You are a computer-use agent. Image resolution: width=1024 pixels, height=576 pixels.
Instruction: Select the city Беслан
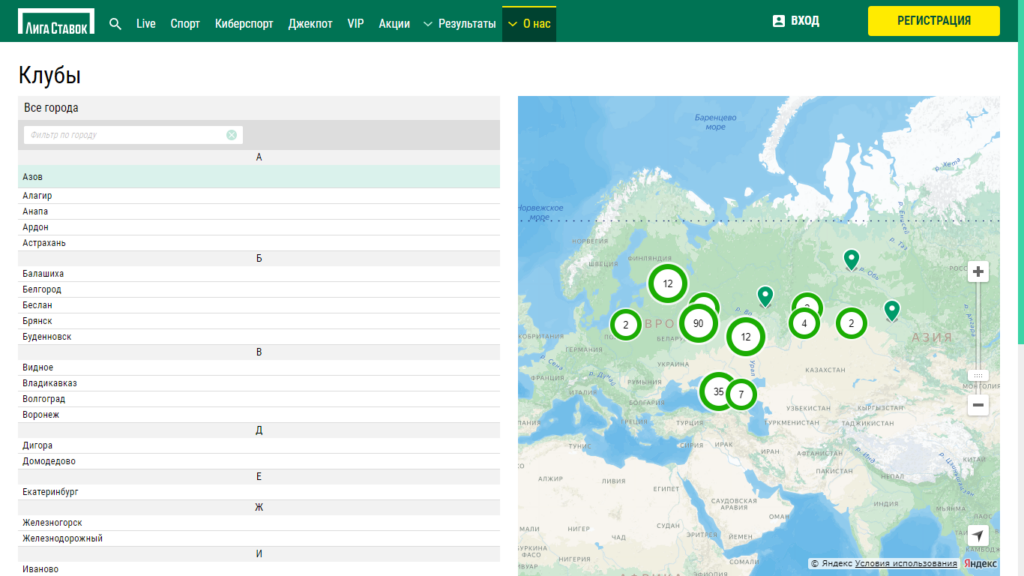tap(259, 305)
